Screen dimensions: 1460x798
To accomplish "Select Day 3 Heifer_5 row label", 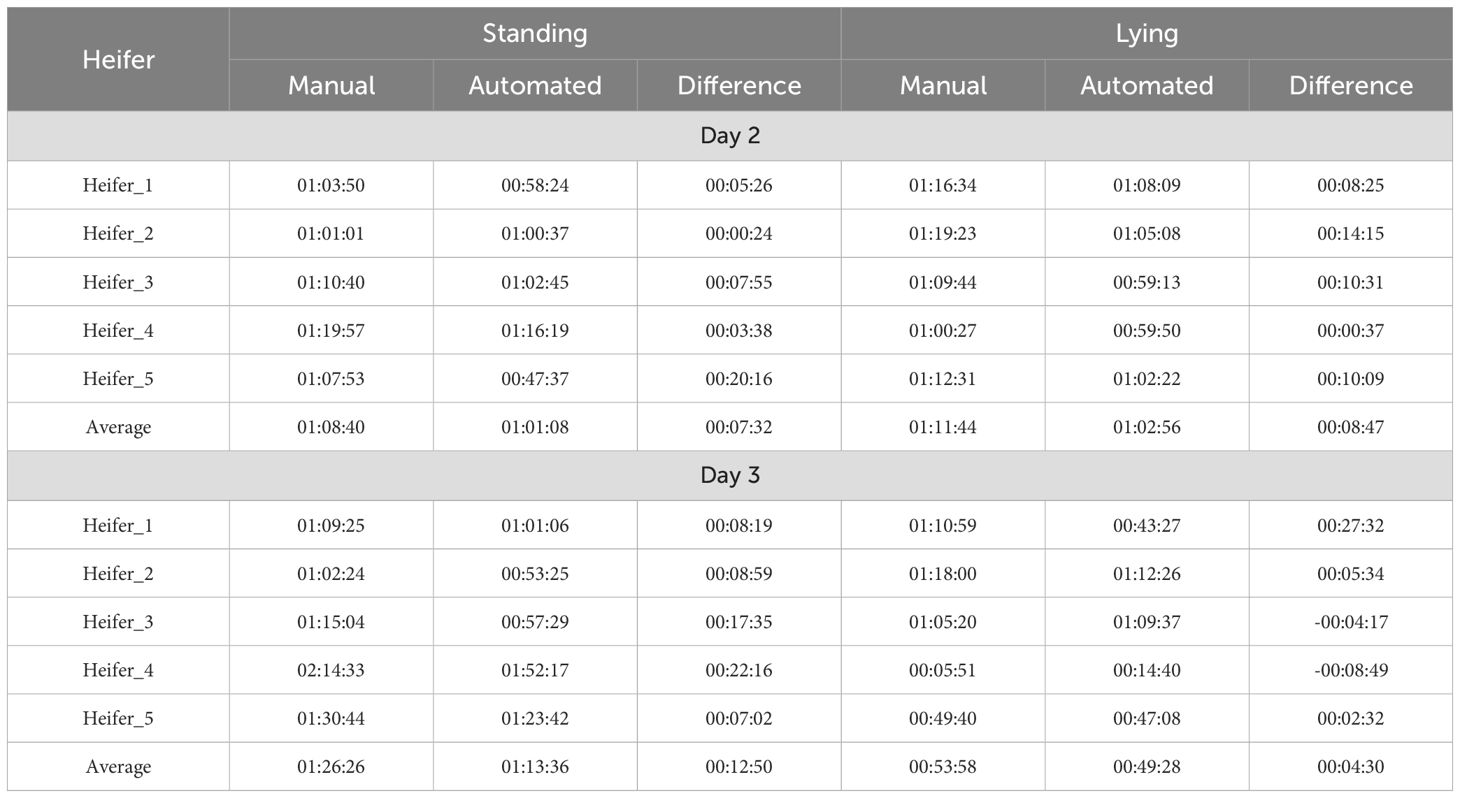I will (x=118, y=718).
